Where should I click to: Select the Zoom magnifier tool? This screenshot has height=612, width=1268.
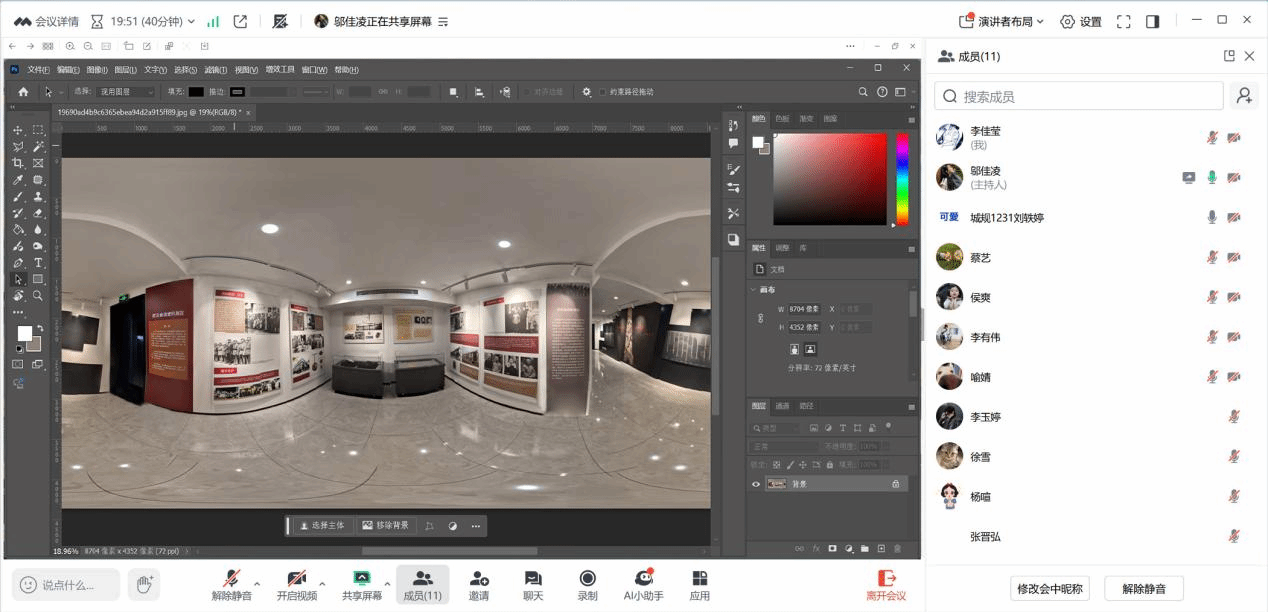38,296
